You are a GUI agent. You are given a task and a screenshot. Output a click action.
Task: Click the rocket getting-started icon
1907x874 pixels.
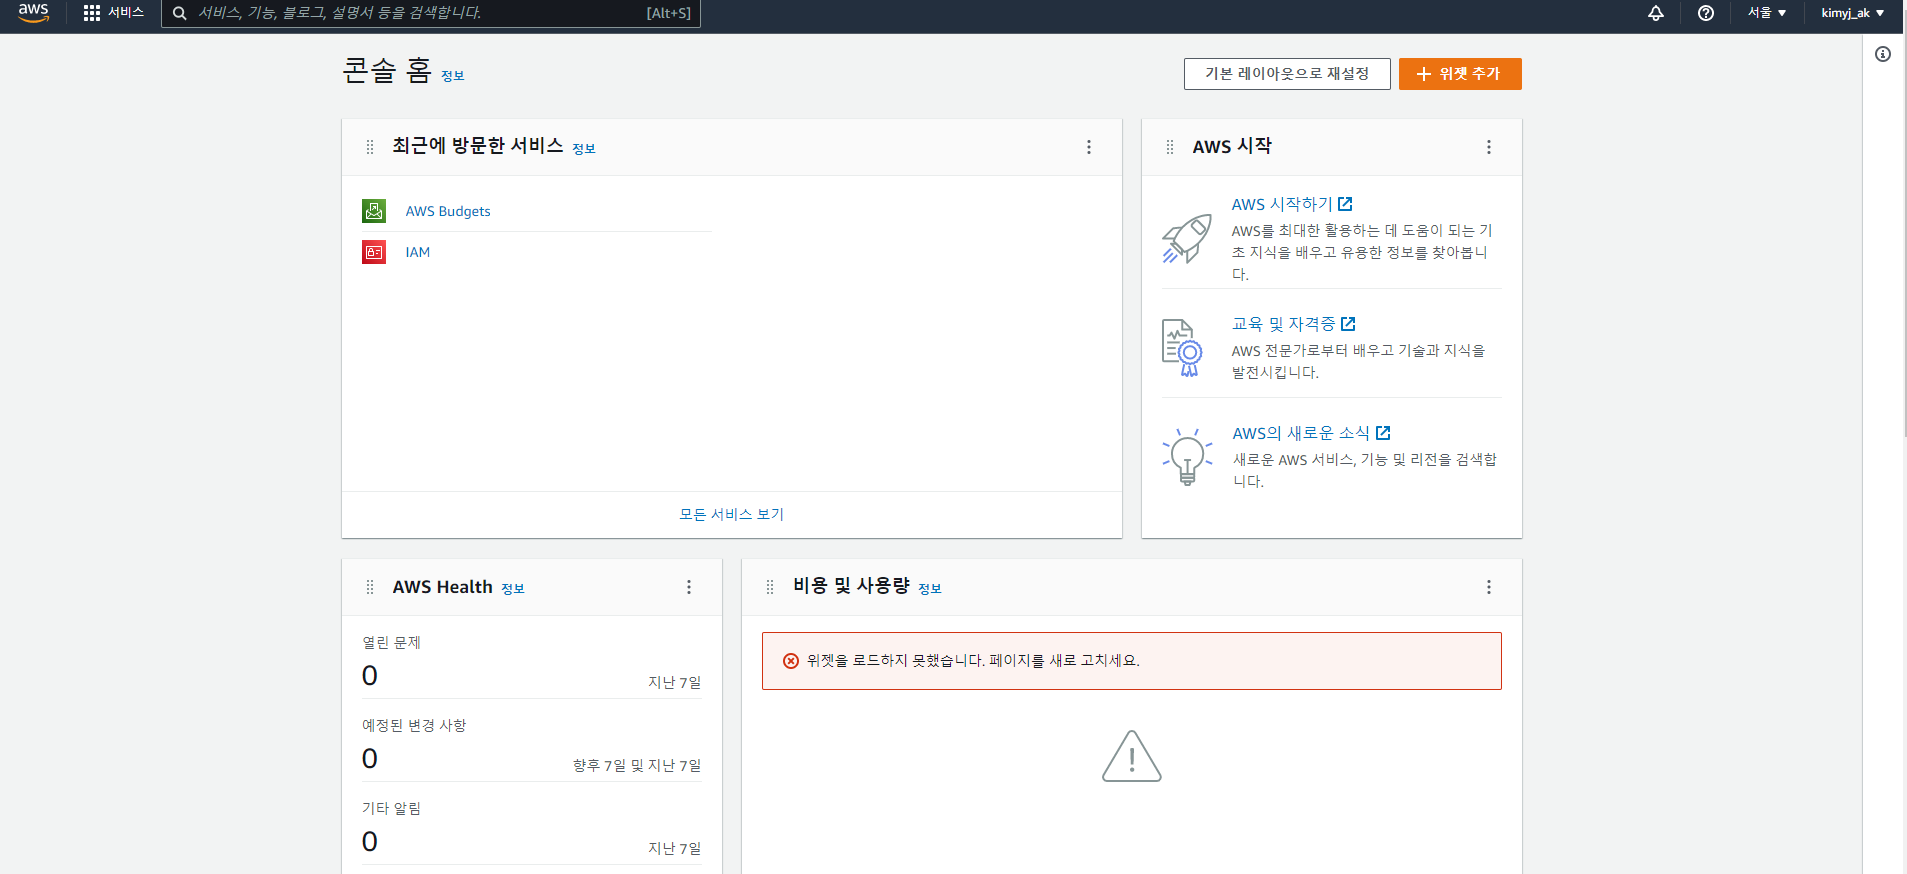(x=1187, y=239)
